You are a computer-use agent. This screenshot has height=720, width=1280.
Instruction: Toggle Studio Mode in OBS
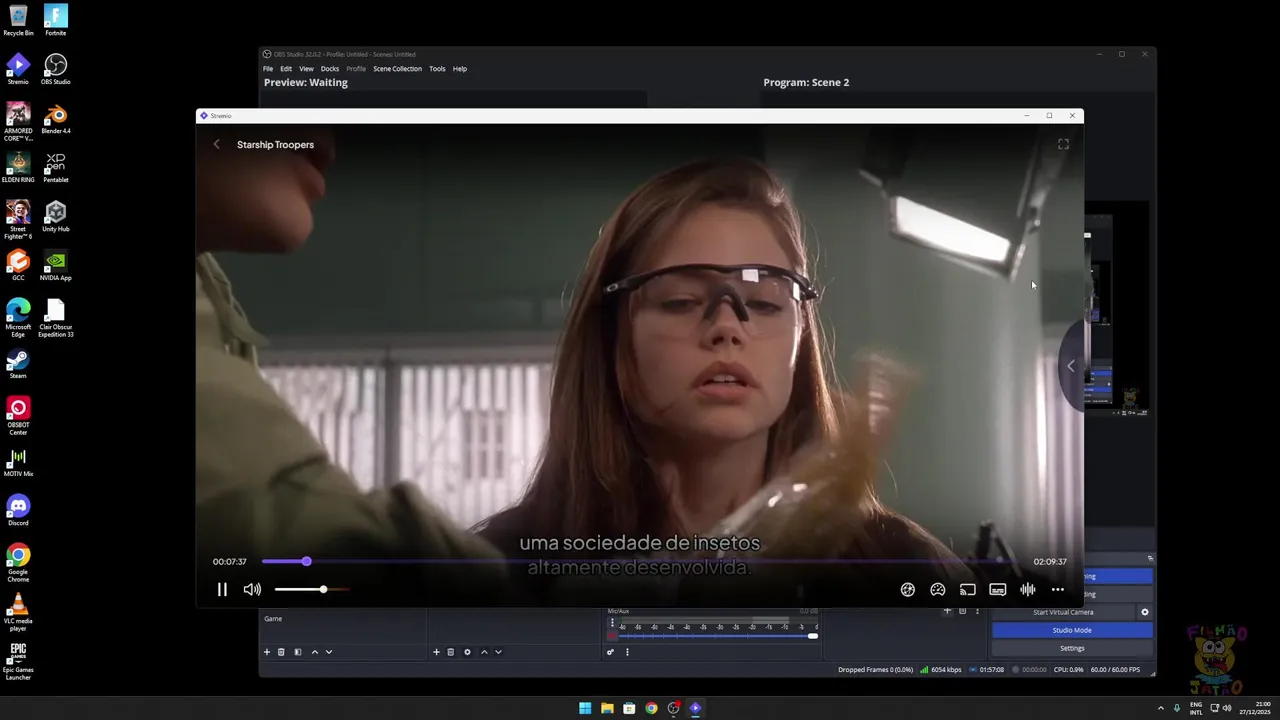pos(1072,630)
